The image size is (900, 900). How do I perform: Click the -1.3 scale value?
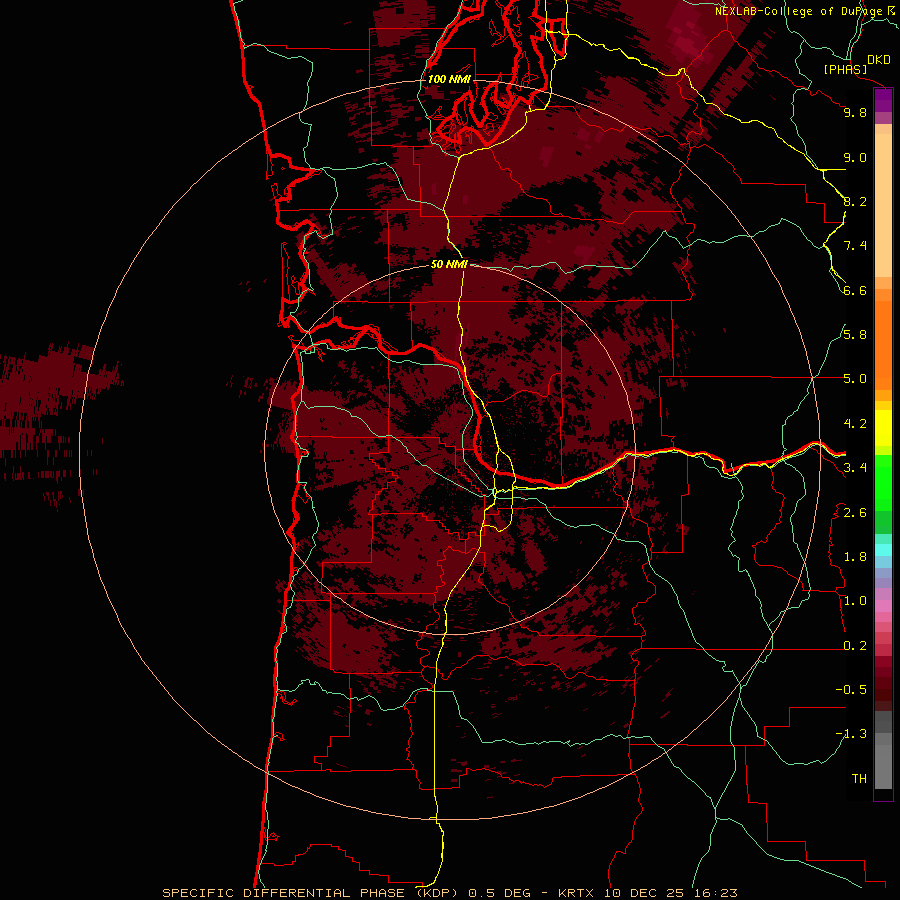851,734
